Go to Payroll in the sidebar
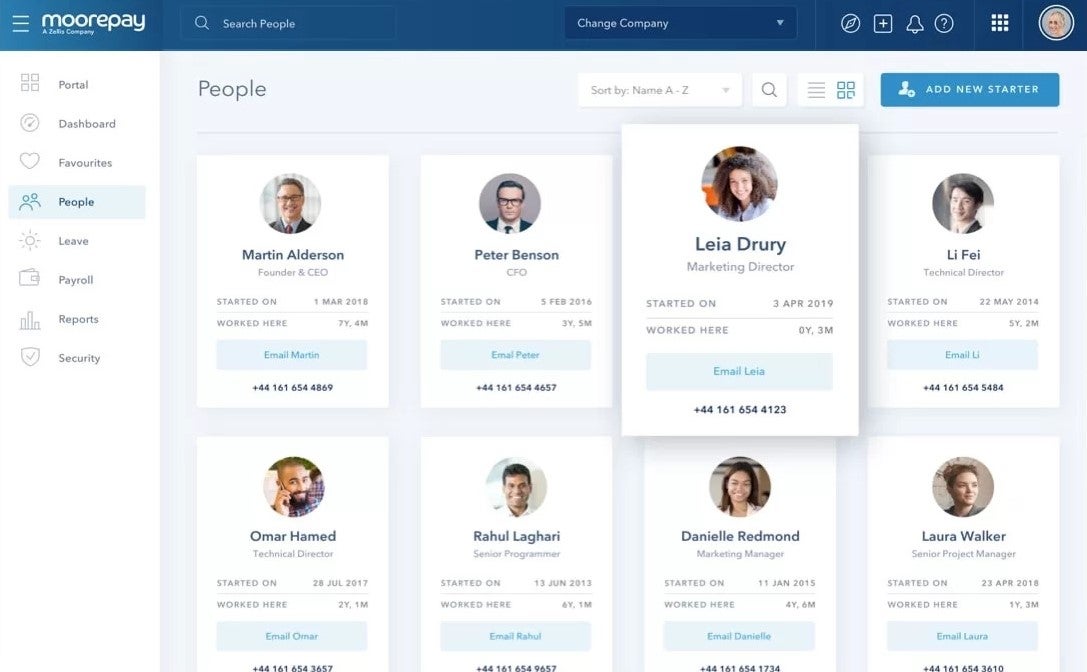This screenshot has width=1087, height=672. pyautogui.click(x=75, y=280)
